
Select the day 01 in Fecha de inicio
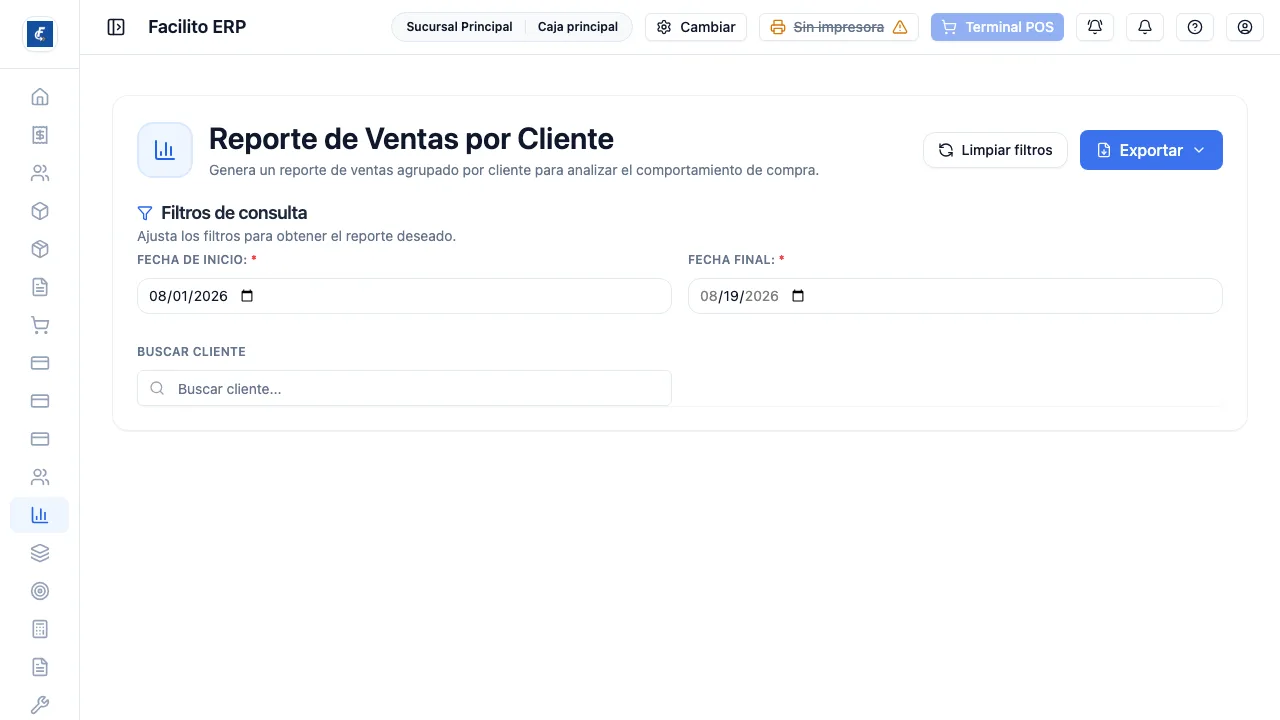(181, 296)
